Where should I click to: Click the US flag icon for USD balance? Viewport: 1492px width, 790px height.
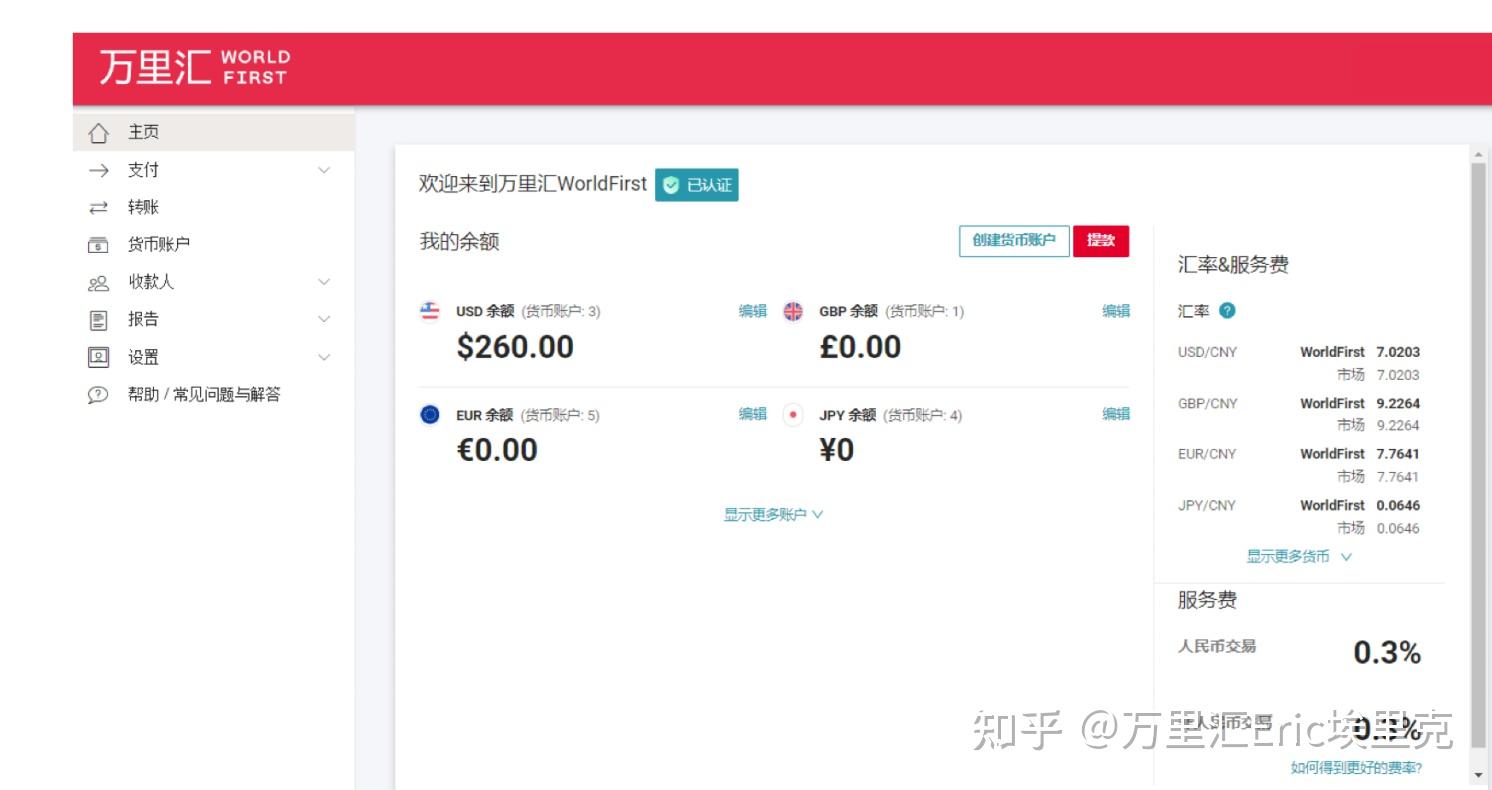pyautogui.click(x=430, y=311)
